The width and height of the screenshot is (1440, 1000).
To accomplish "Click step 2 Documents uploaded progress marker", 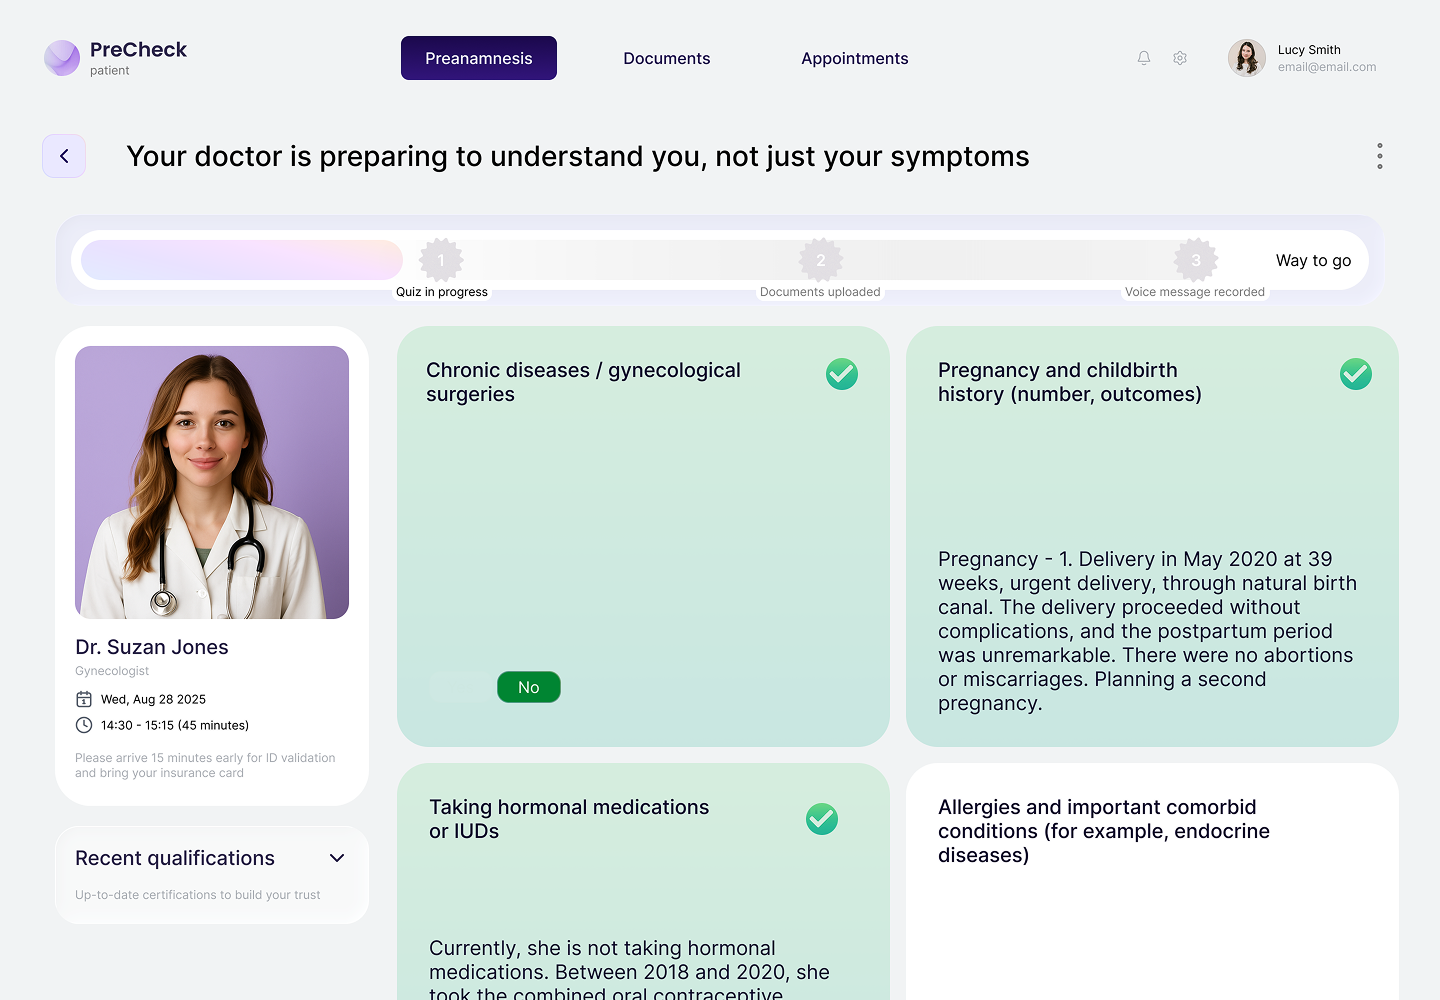I will tap(821, 260).
